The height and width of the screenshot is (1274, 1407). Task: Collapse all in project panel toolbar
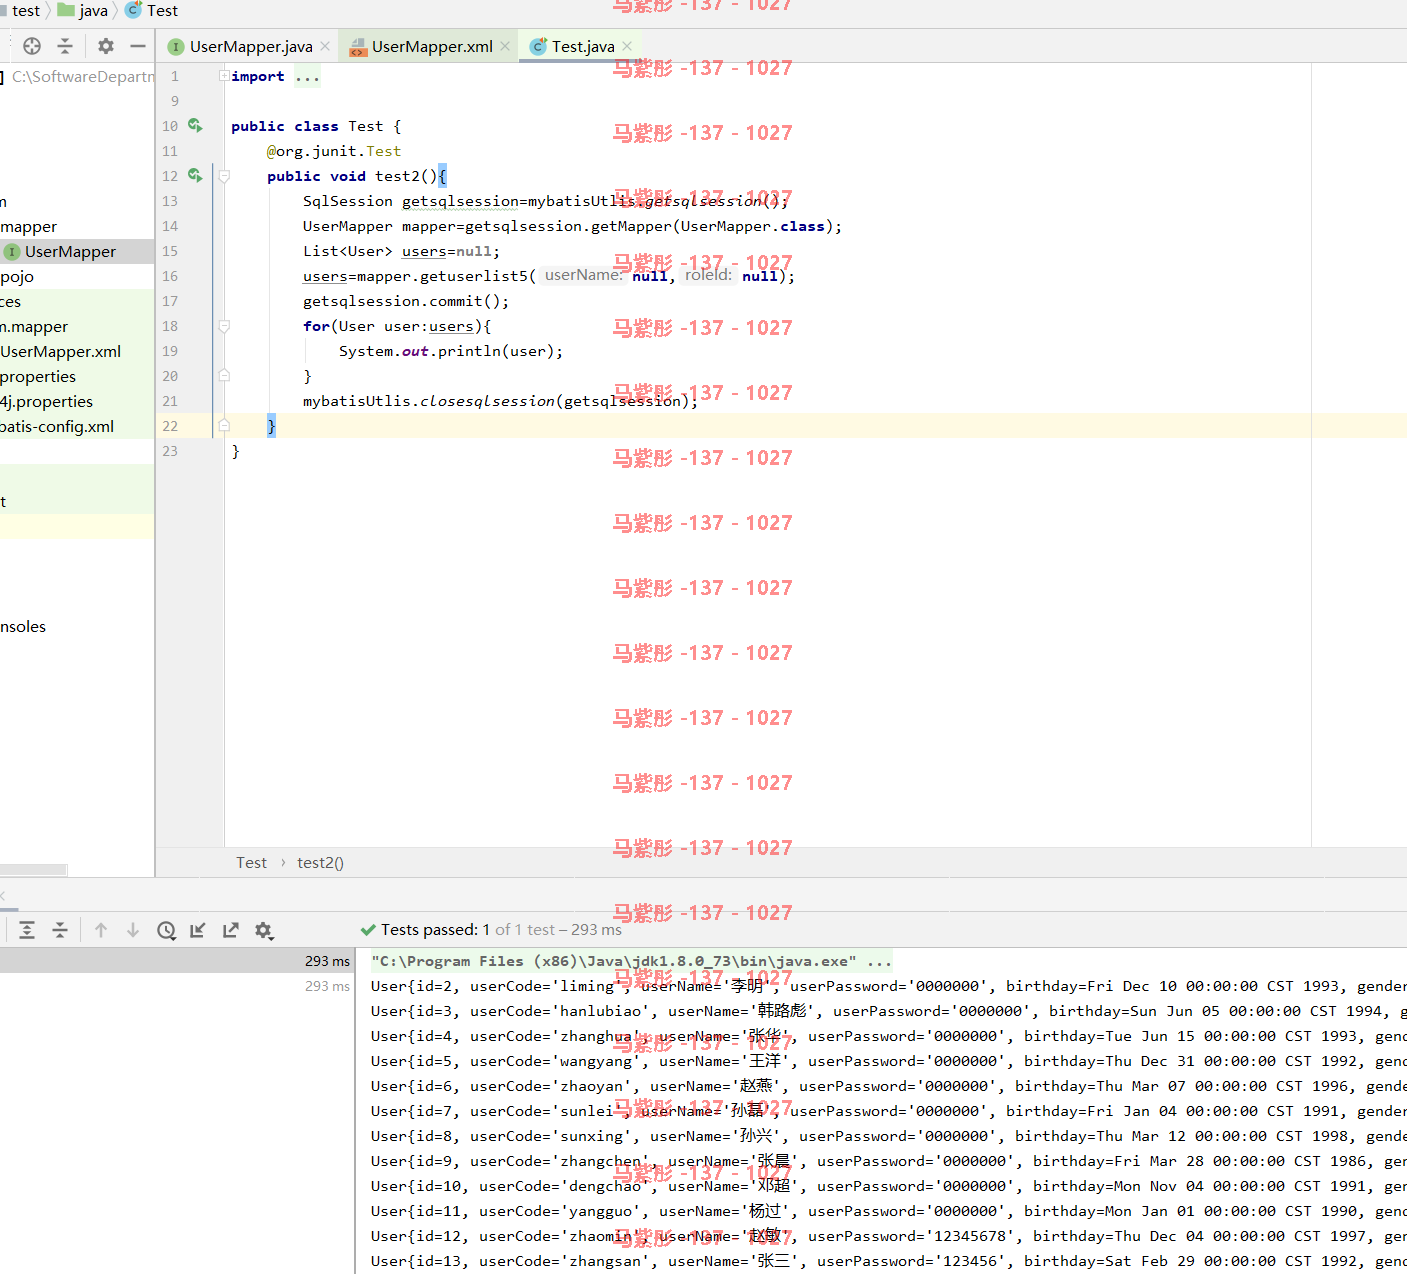click(65, 46)
